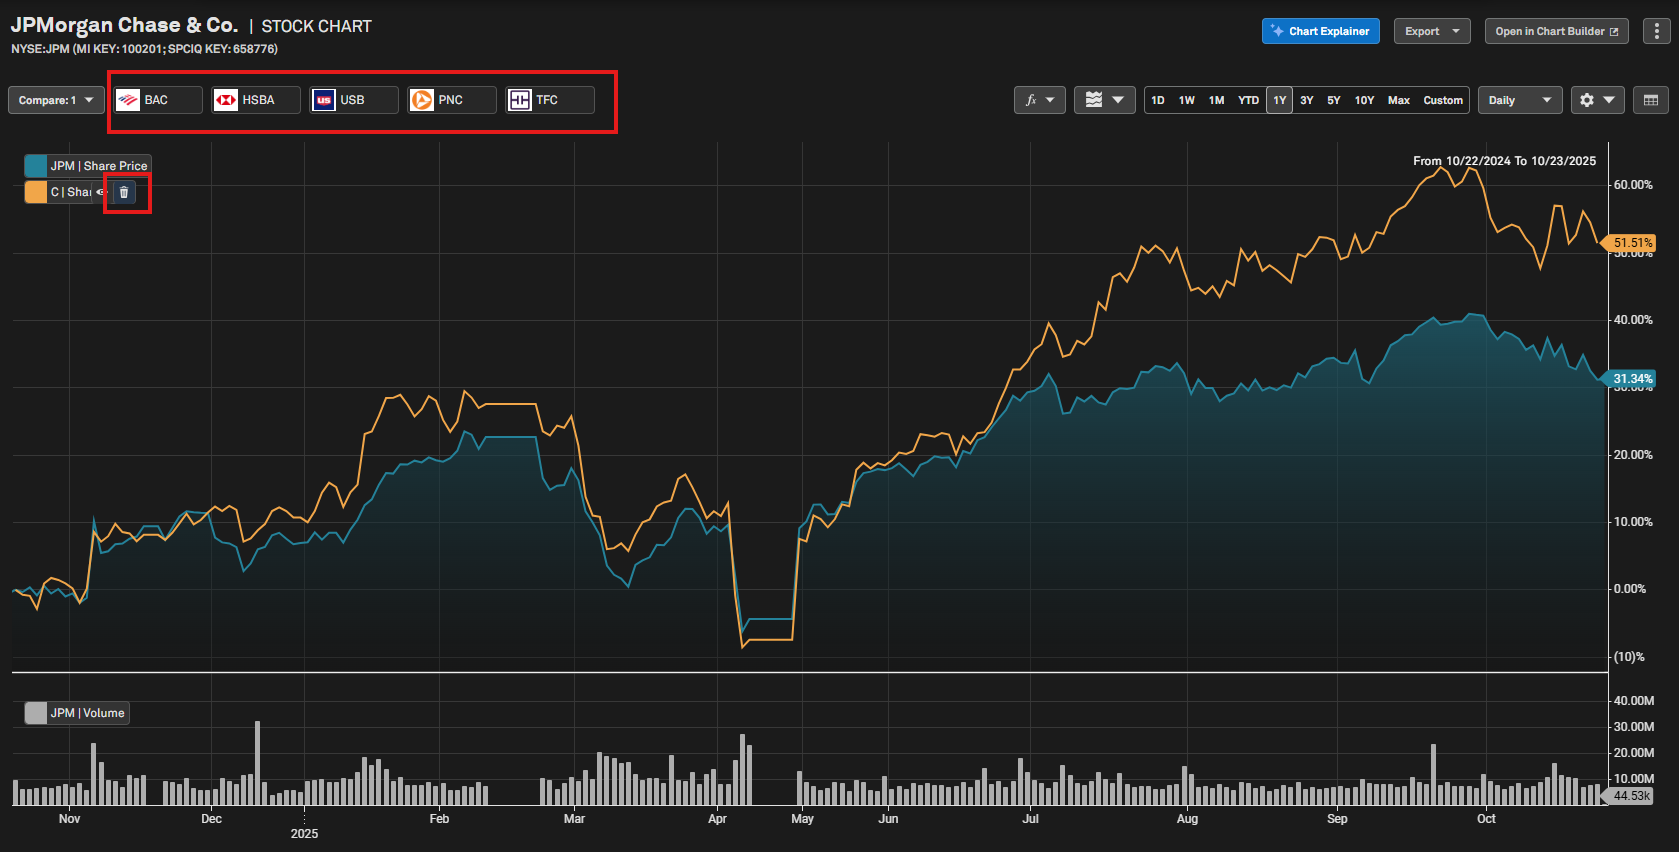Click the 60.00% y-axis label
The width and height of the screenshot is (1679, 852).
[1633, 185]
